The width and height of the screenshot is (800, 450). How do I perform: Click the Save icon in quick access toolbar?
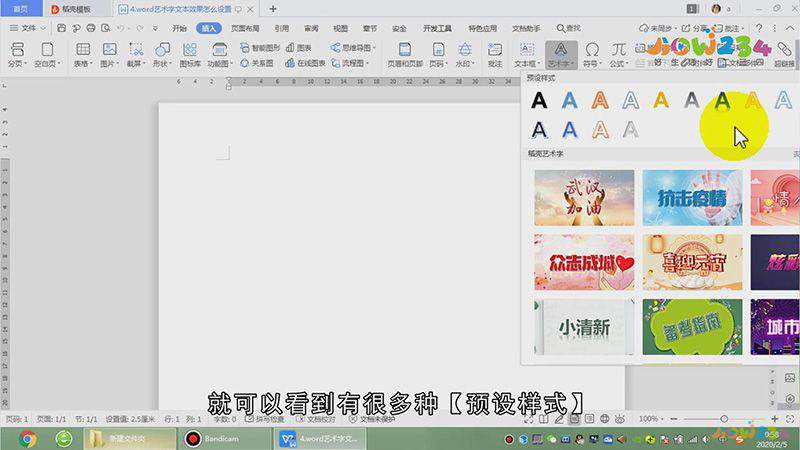(x=61, y=28)
